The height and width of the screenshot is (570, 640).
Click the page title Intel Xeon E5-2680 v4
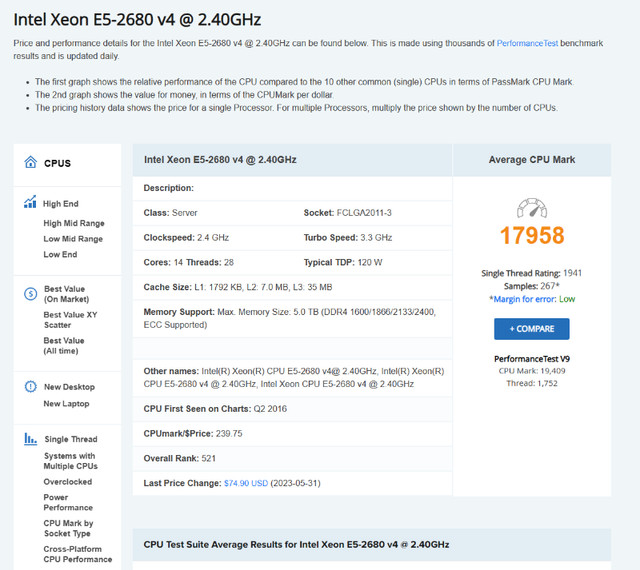pyautogui.click(x=137, y=20)
